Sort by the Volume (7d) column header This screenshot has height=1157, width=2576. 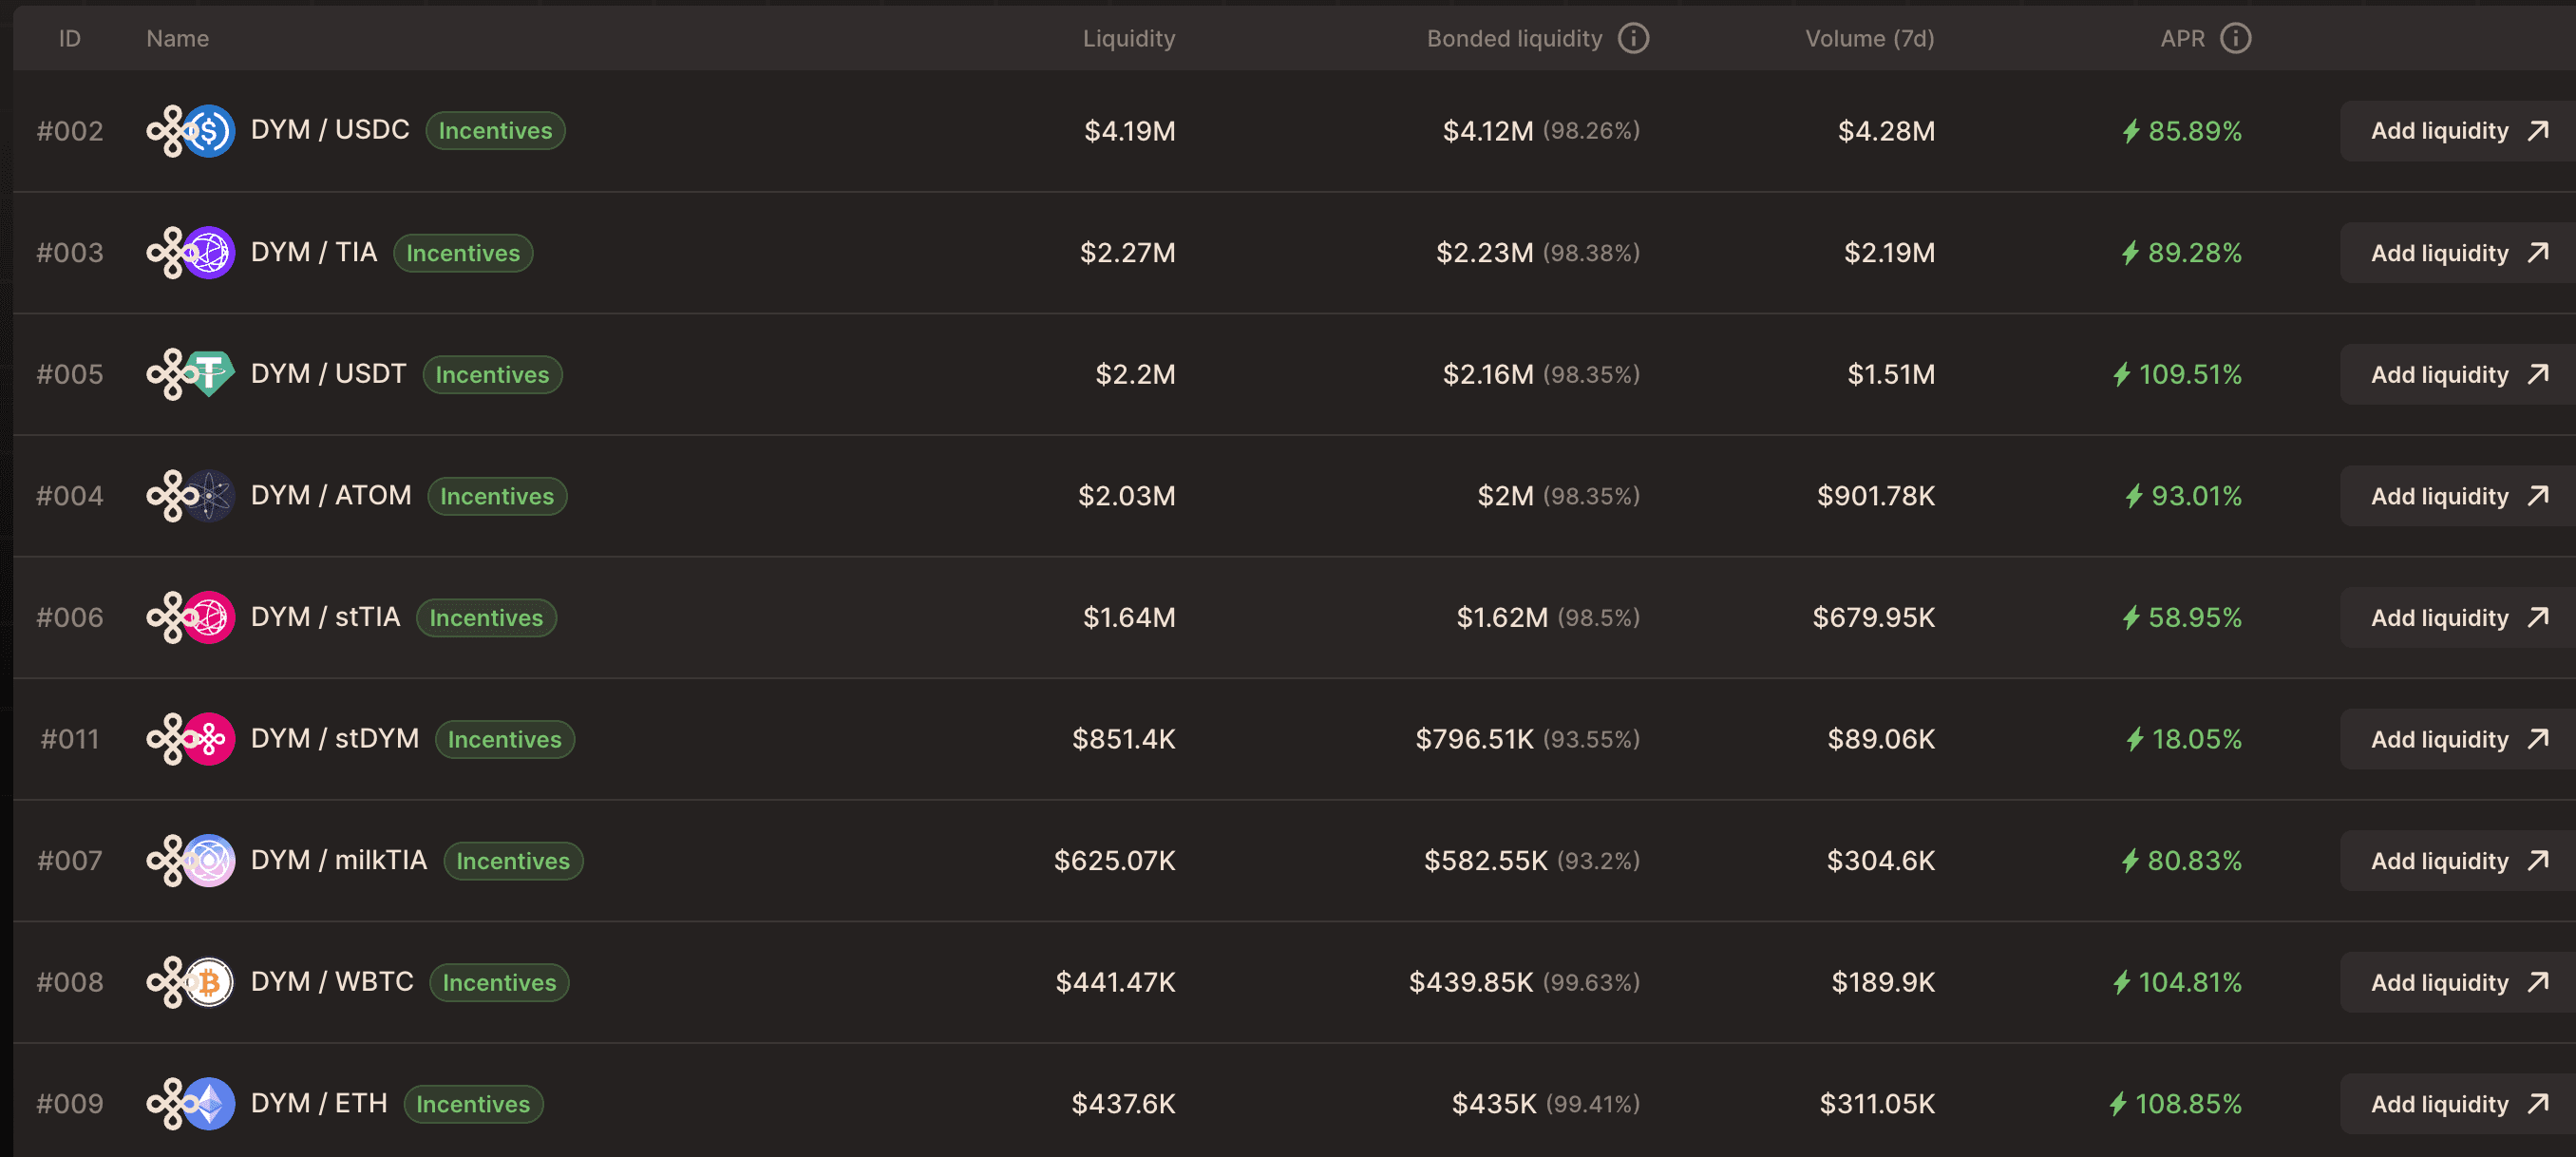click(x=1869, y=38)
